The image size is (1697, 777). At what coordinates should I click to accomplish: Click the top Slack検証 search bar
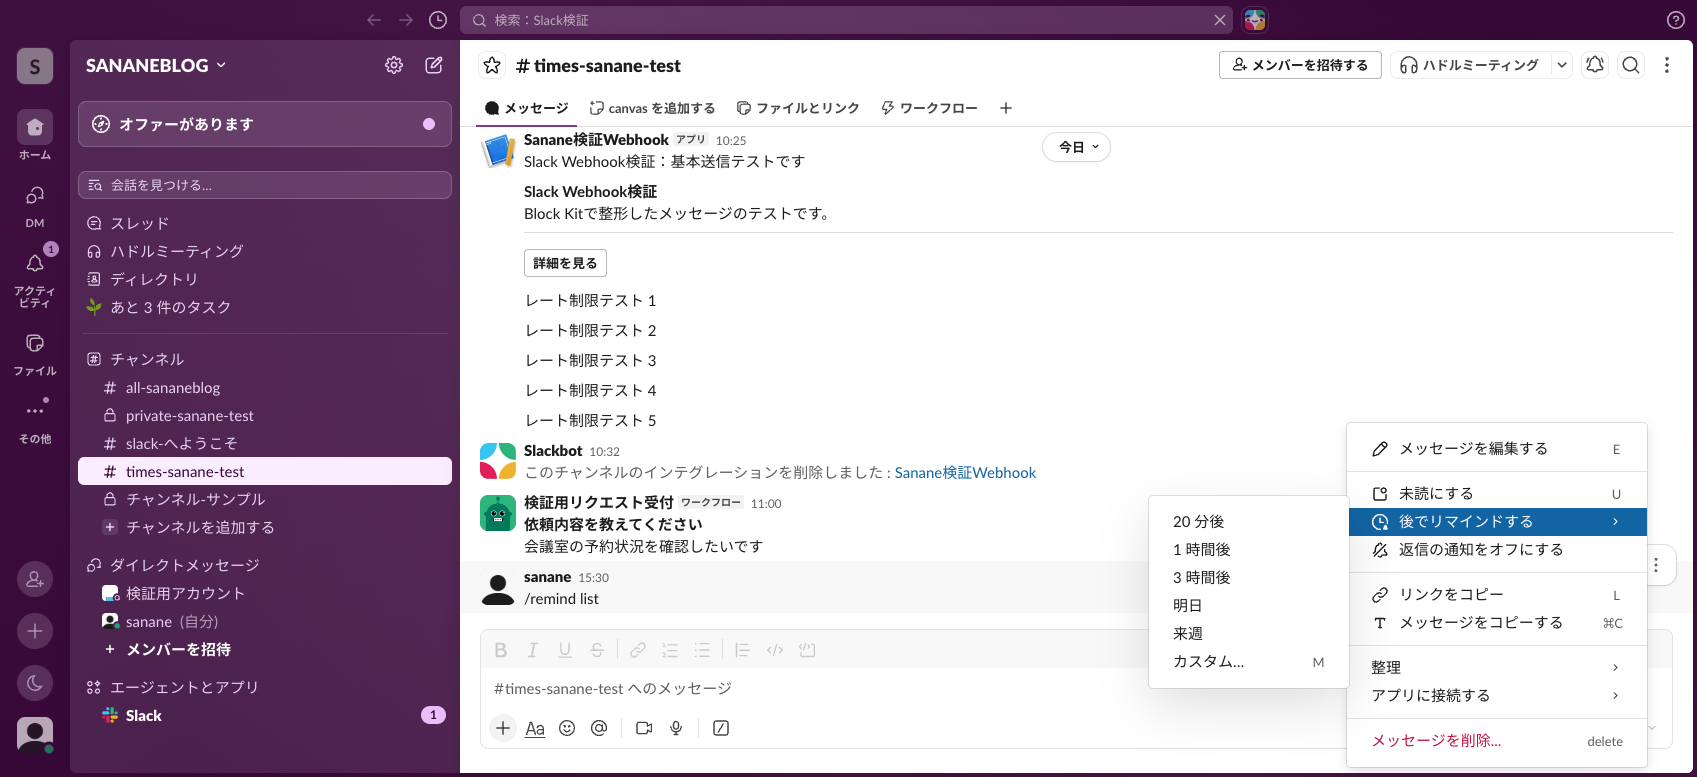tap(848, 20)
